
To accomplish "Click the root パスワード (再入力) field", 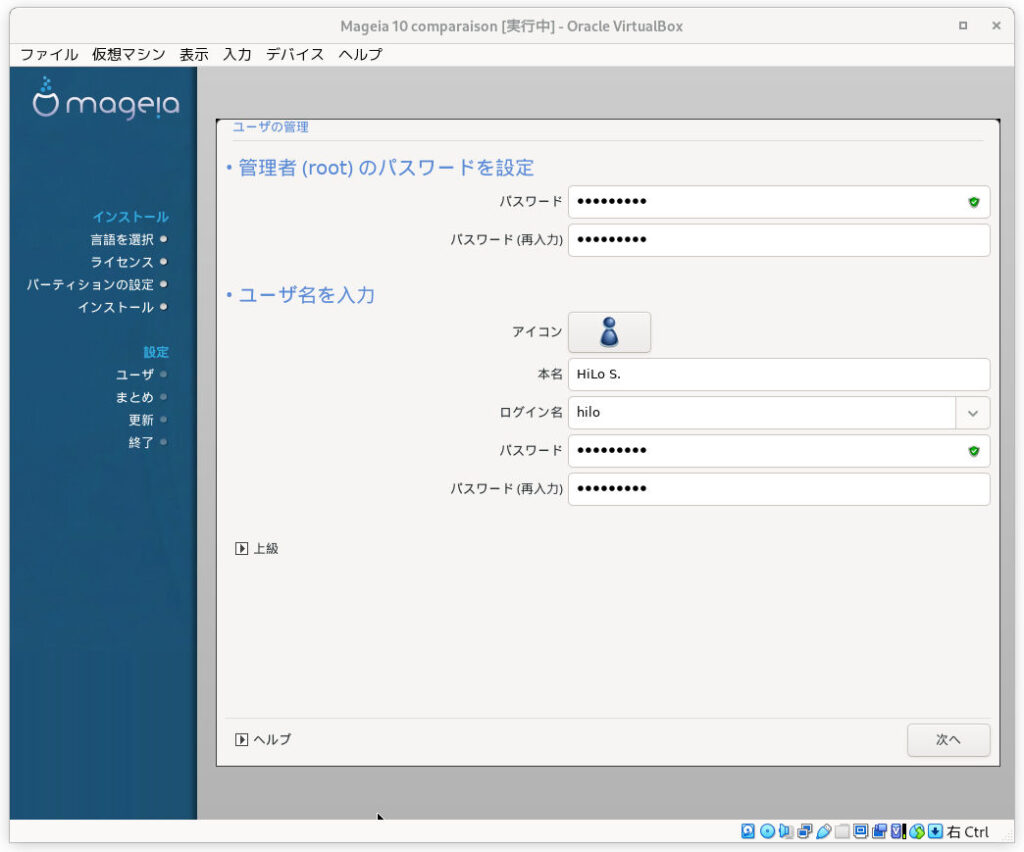I will pos(779,240).
